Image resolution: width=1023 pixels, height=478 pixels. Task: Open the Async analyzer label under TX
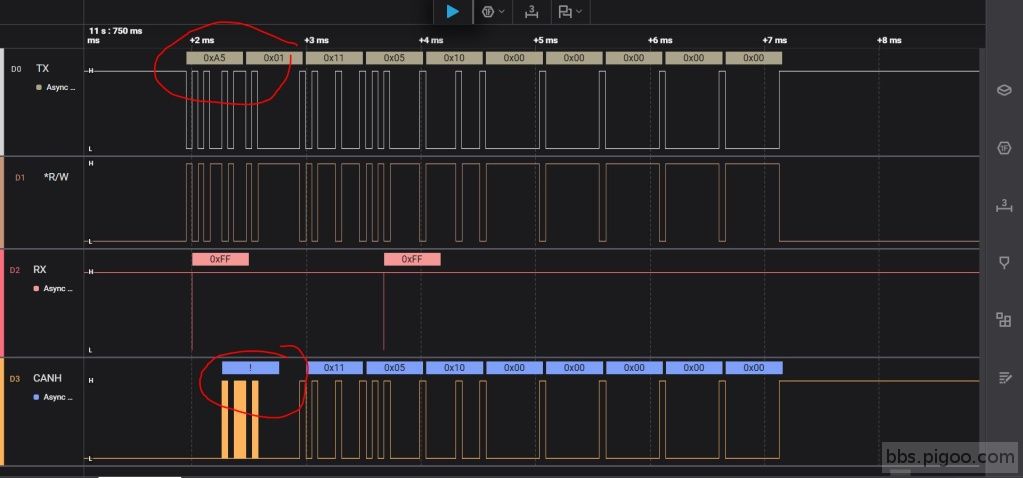[61, 87]
